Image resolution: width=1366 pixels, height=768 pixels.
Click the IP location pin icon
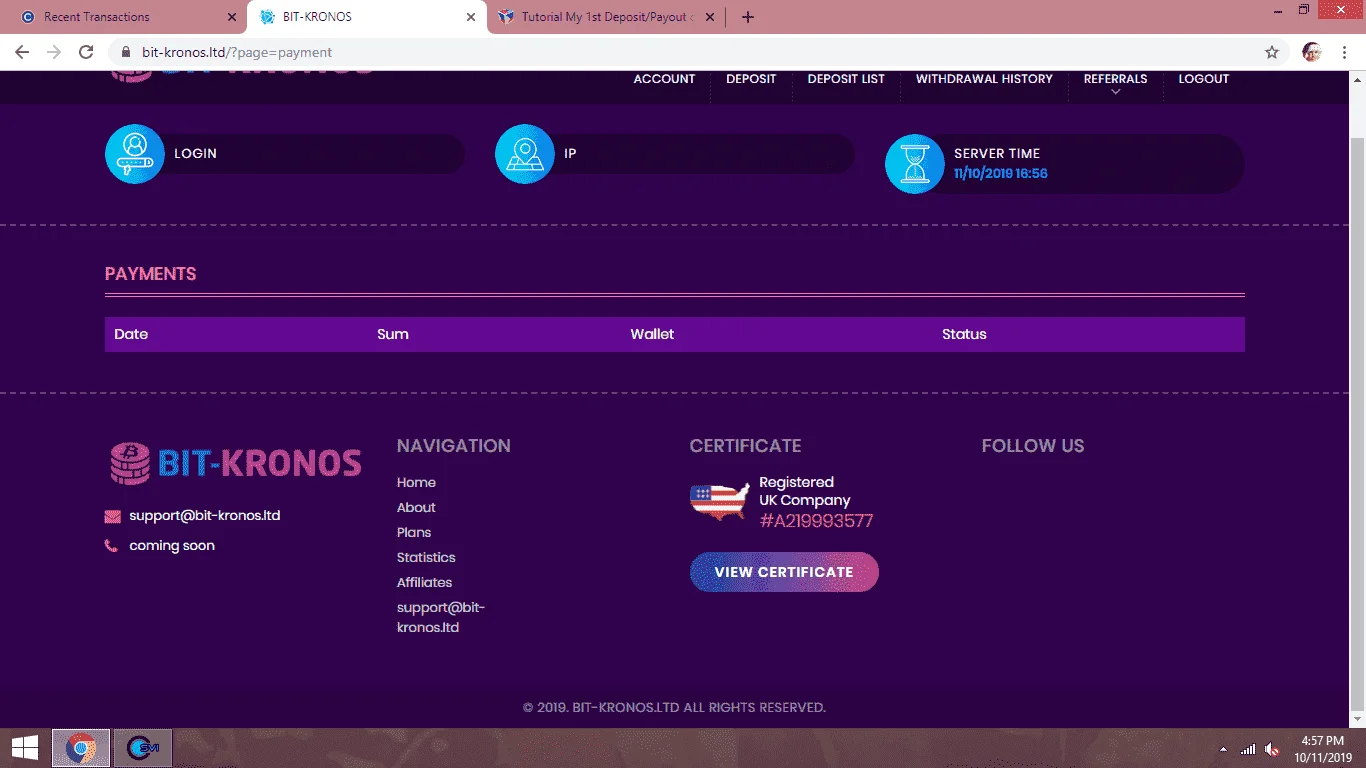[525, 154]
